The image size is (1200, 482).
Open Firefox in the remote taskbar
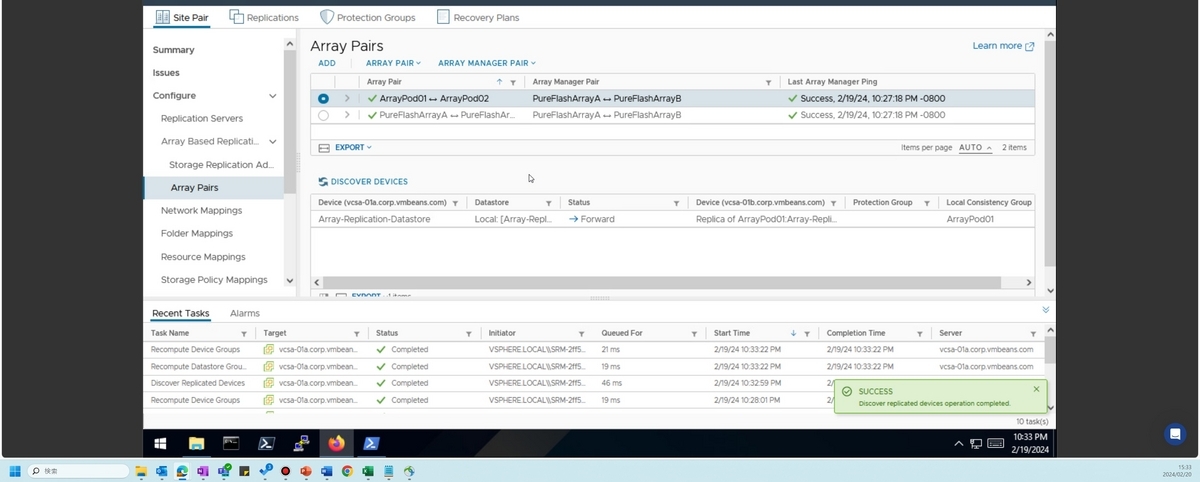[x=336, y=443]
